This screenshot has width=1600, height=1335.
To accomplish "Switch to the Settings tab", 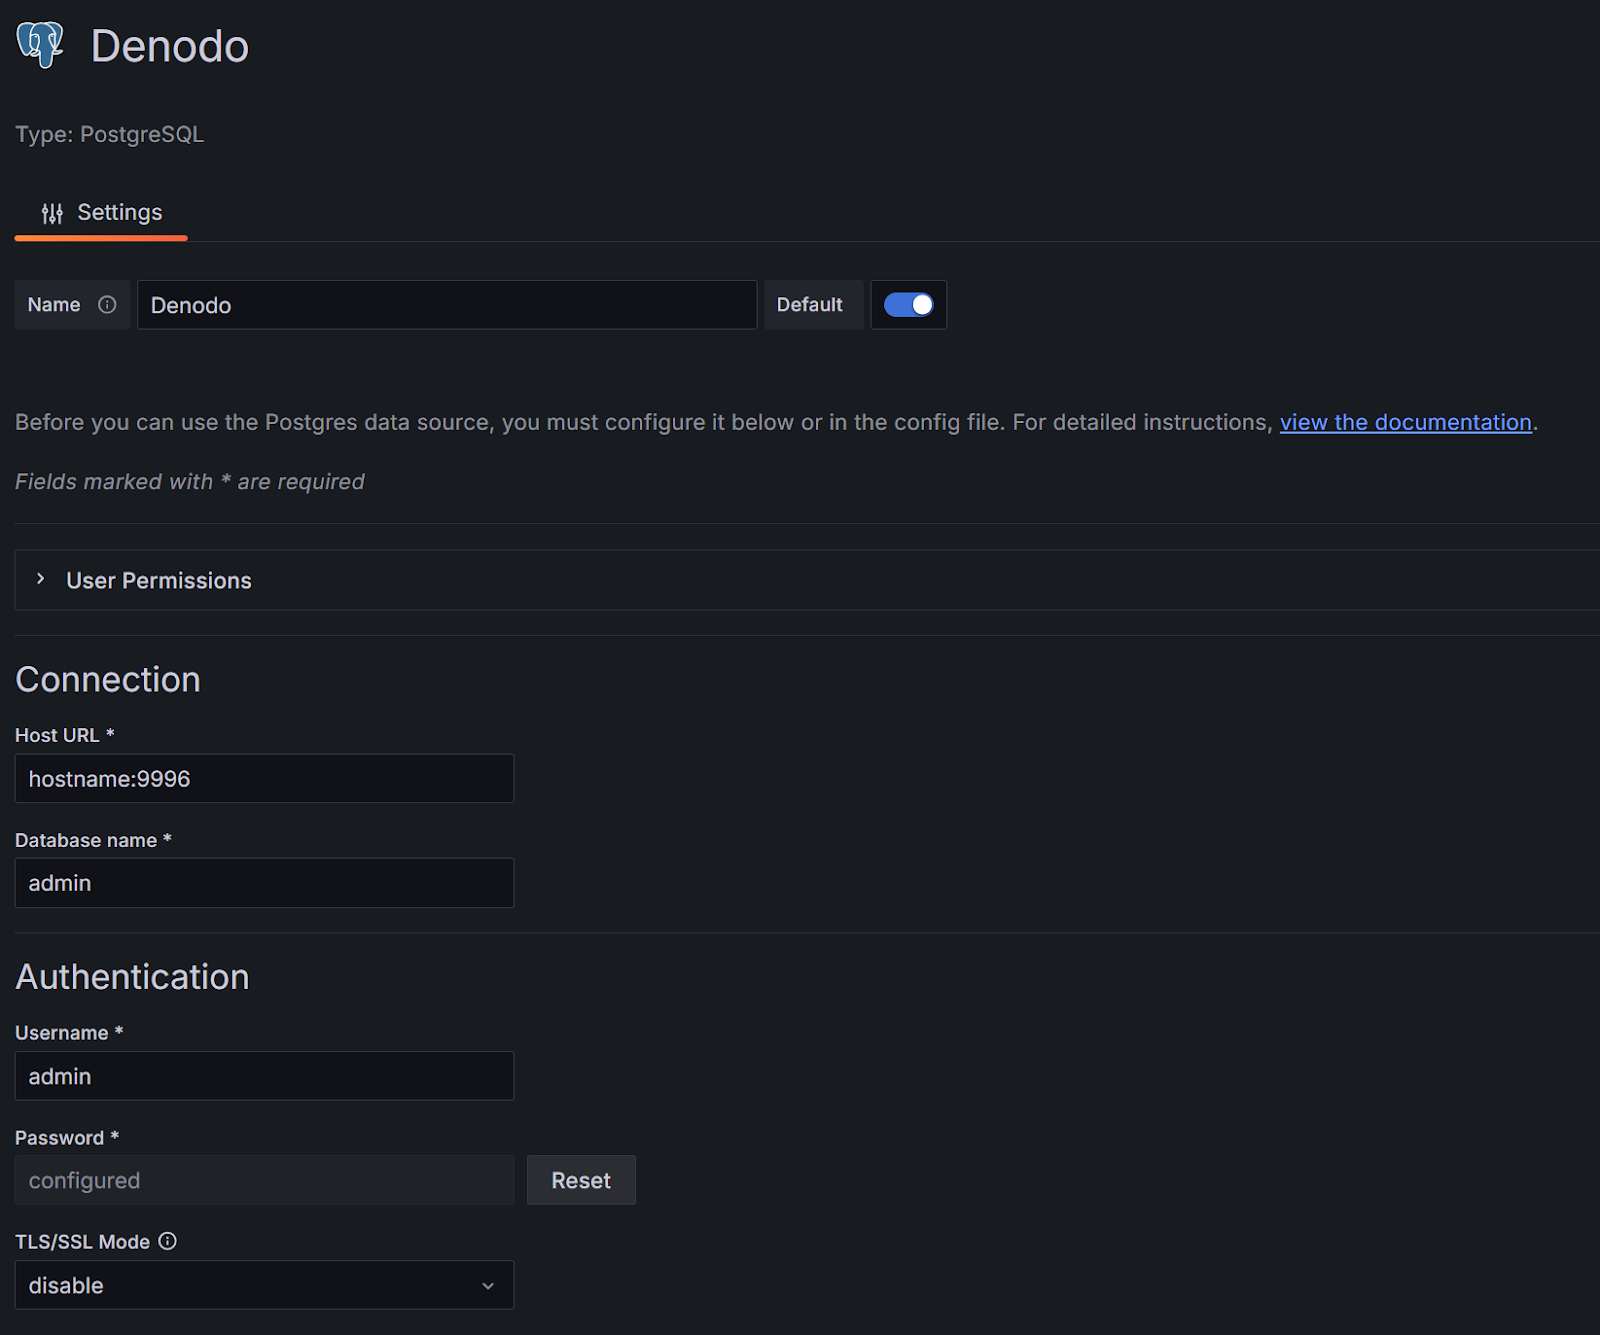I will click(x=101, y=213).
